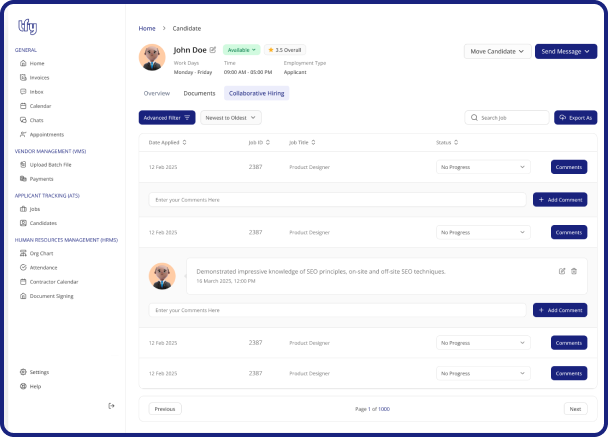Image resolution: width=608 pixels, height=437 pixels.
Task: Open the last row's No Progress dropdown
Action: pyautogui.click(x=483, y=373)
